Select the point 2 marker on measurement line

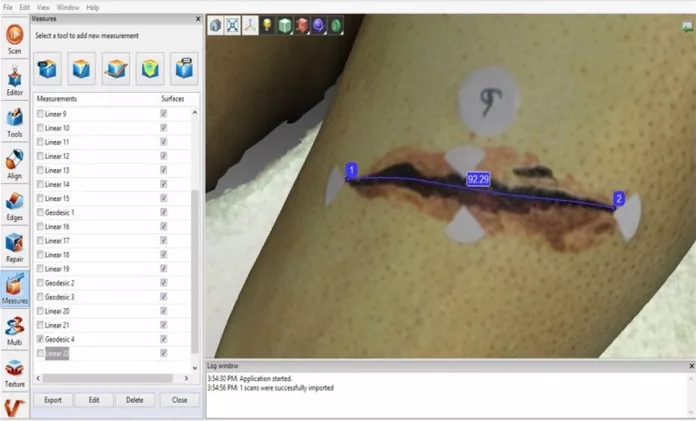click(x=619, y=199)
